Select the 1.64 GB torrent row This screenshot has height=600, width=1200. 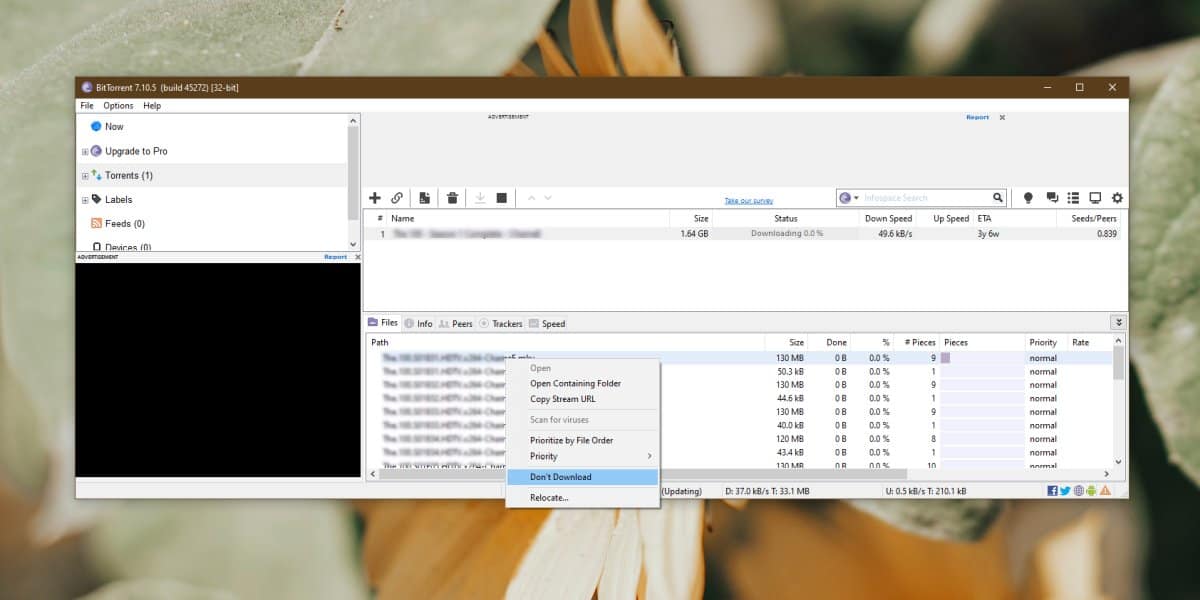[741, 233]
